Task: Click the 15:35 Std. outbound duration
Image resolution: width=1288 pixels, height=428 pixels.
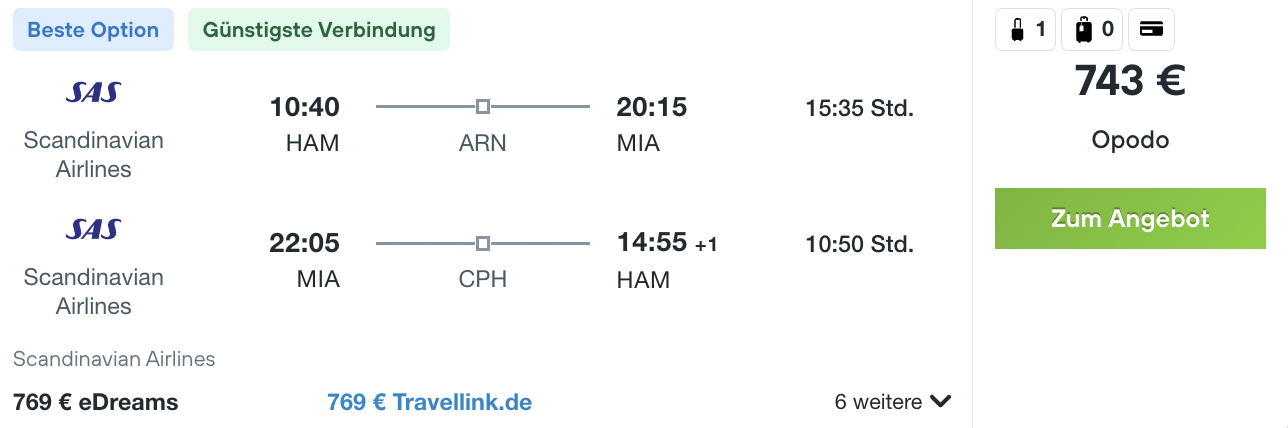Action: (x=859, y=108)
